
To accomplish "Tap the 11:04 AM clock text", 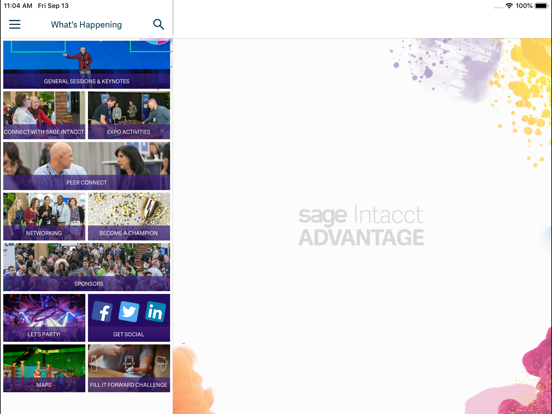I will click(x=18, y=6).
